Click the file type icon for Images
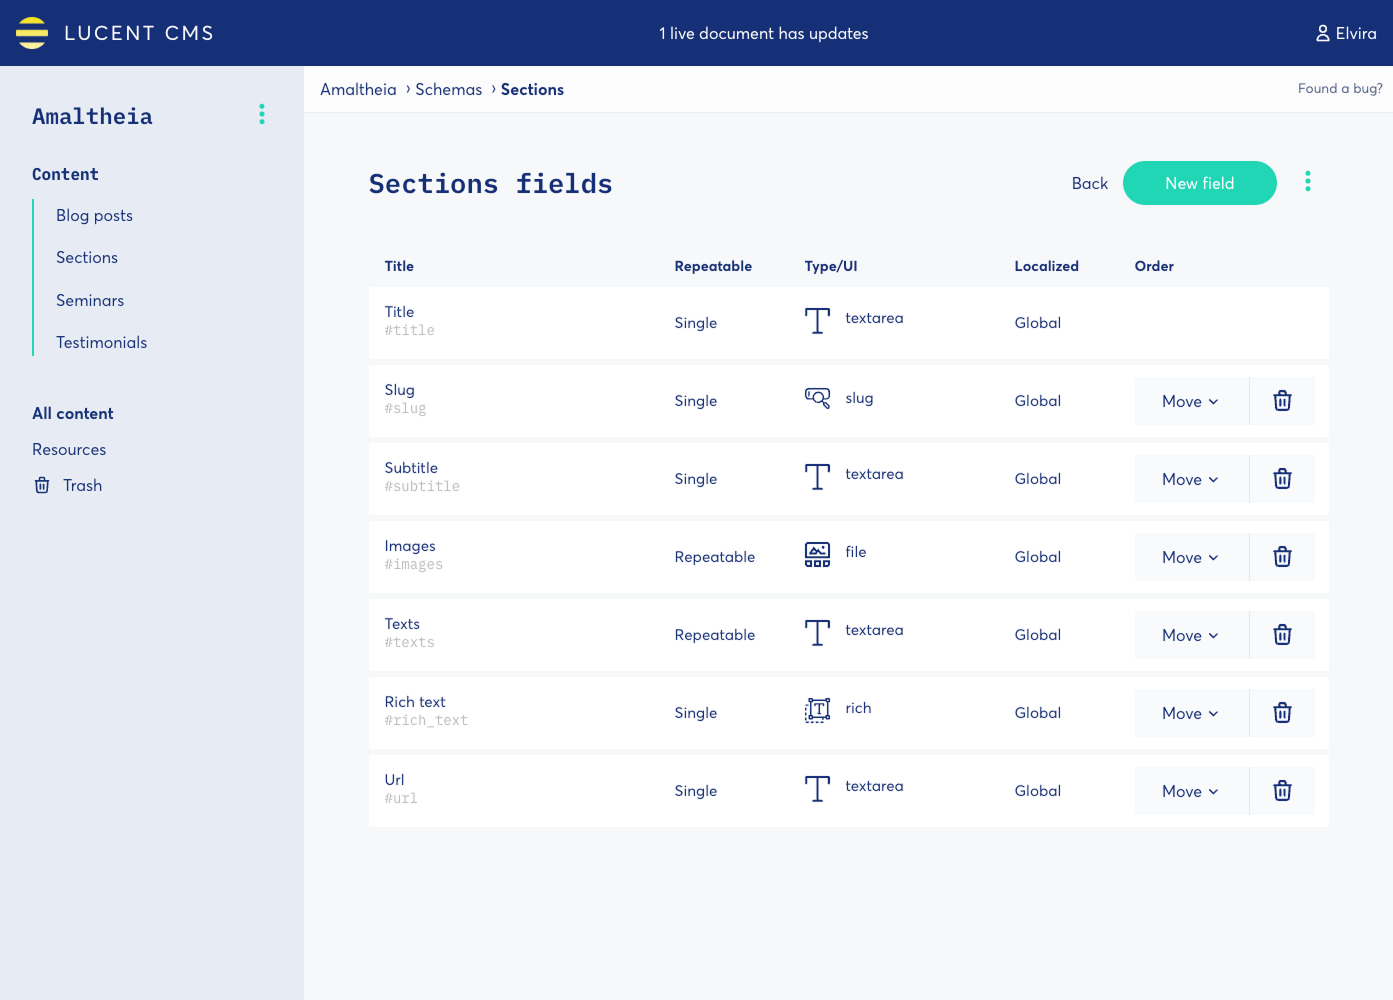1393x1000 pixels. (x=817, y=554)
